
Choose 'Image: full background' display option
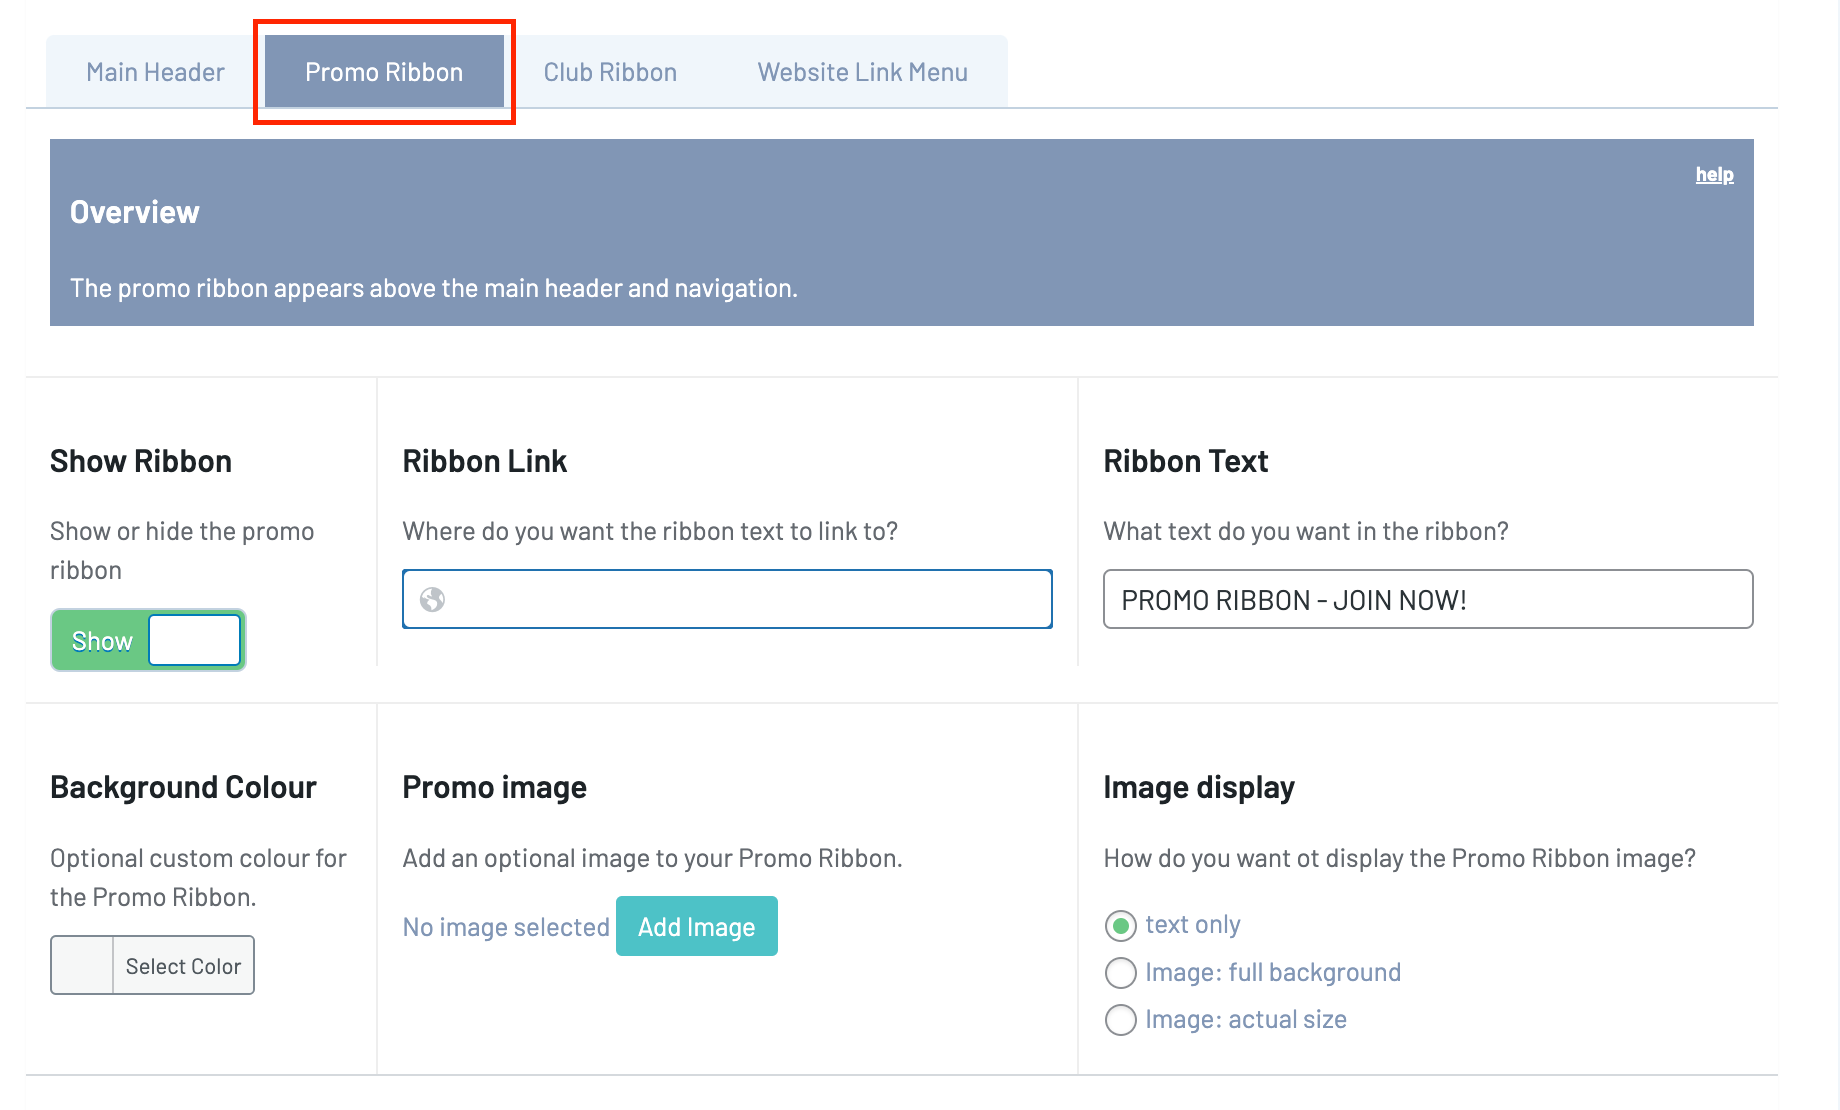[1121, 973]
